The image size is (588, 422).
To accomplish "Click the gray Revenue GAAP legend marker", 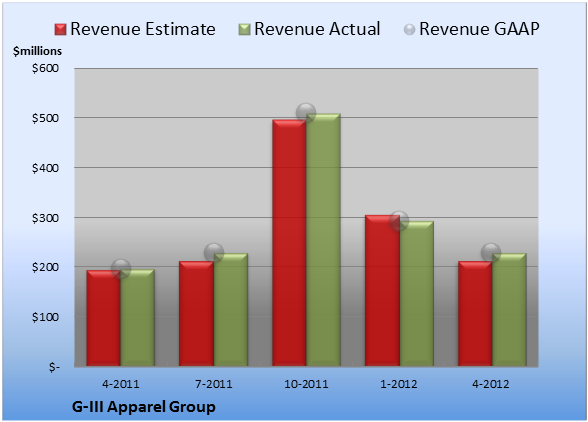I will click(x=410, y=30).
